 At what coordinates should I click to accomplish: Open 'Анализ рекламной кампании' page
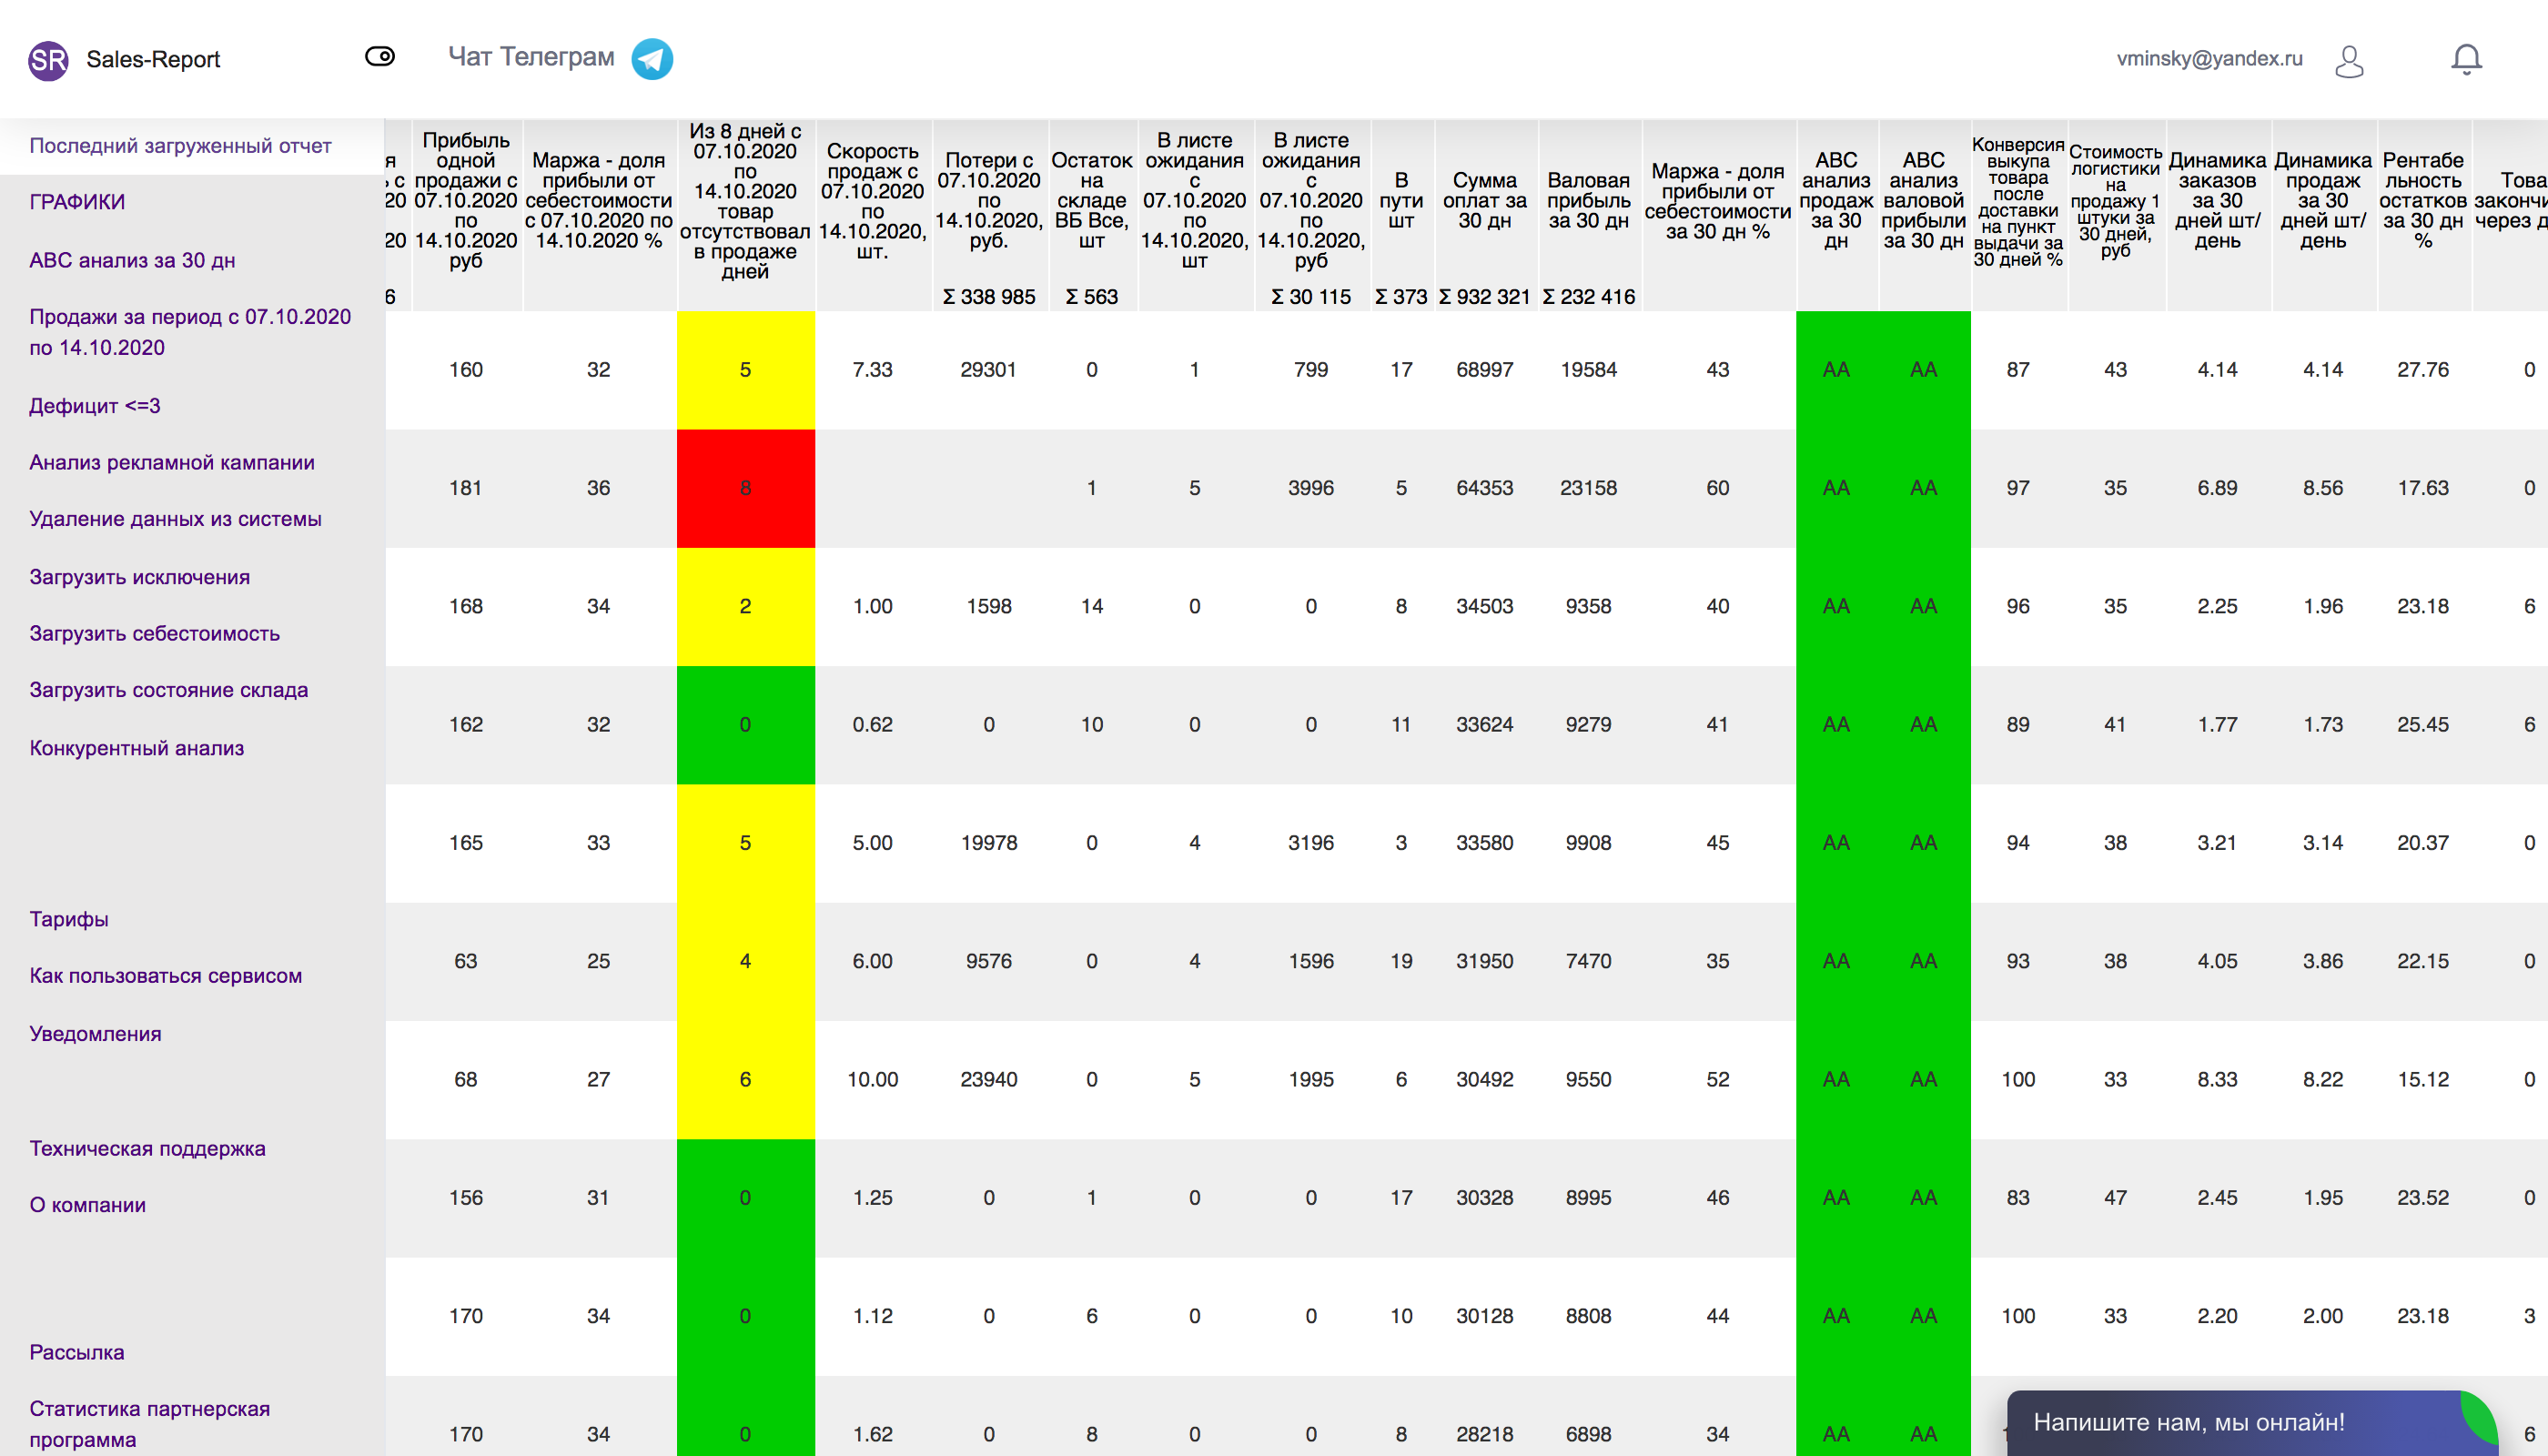(x=172, y=463)
